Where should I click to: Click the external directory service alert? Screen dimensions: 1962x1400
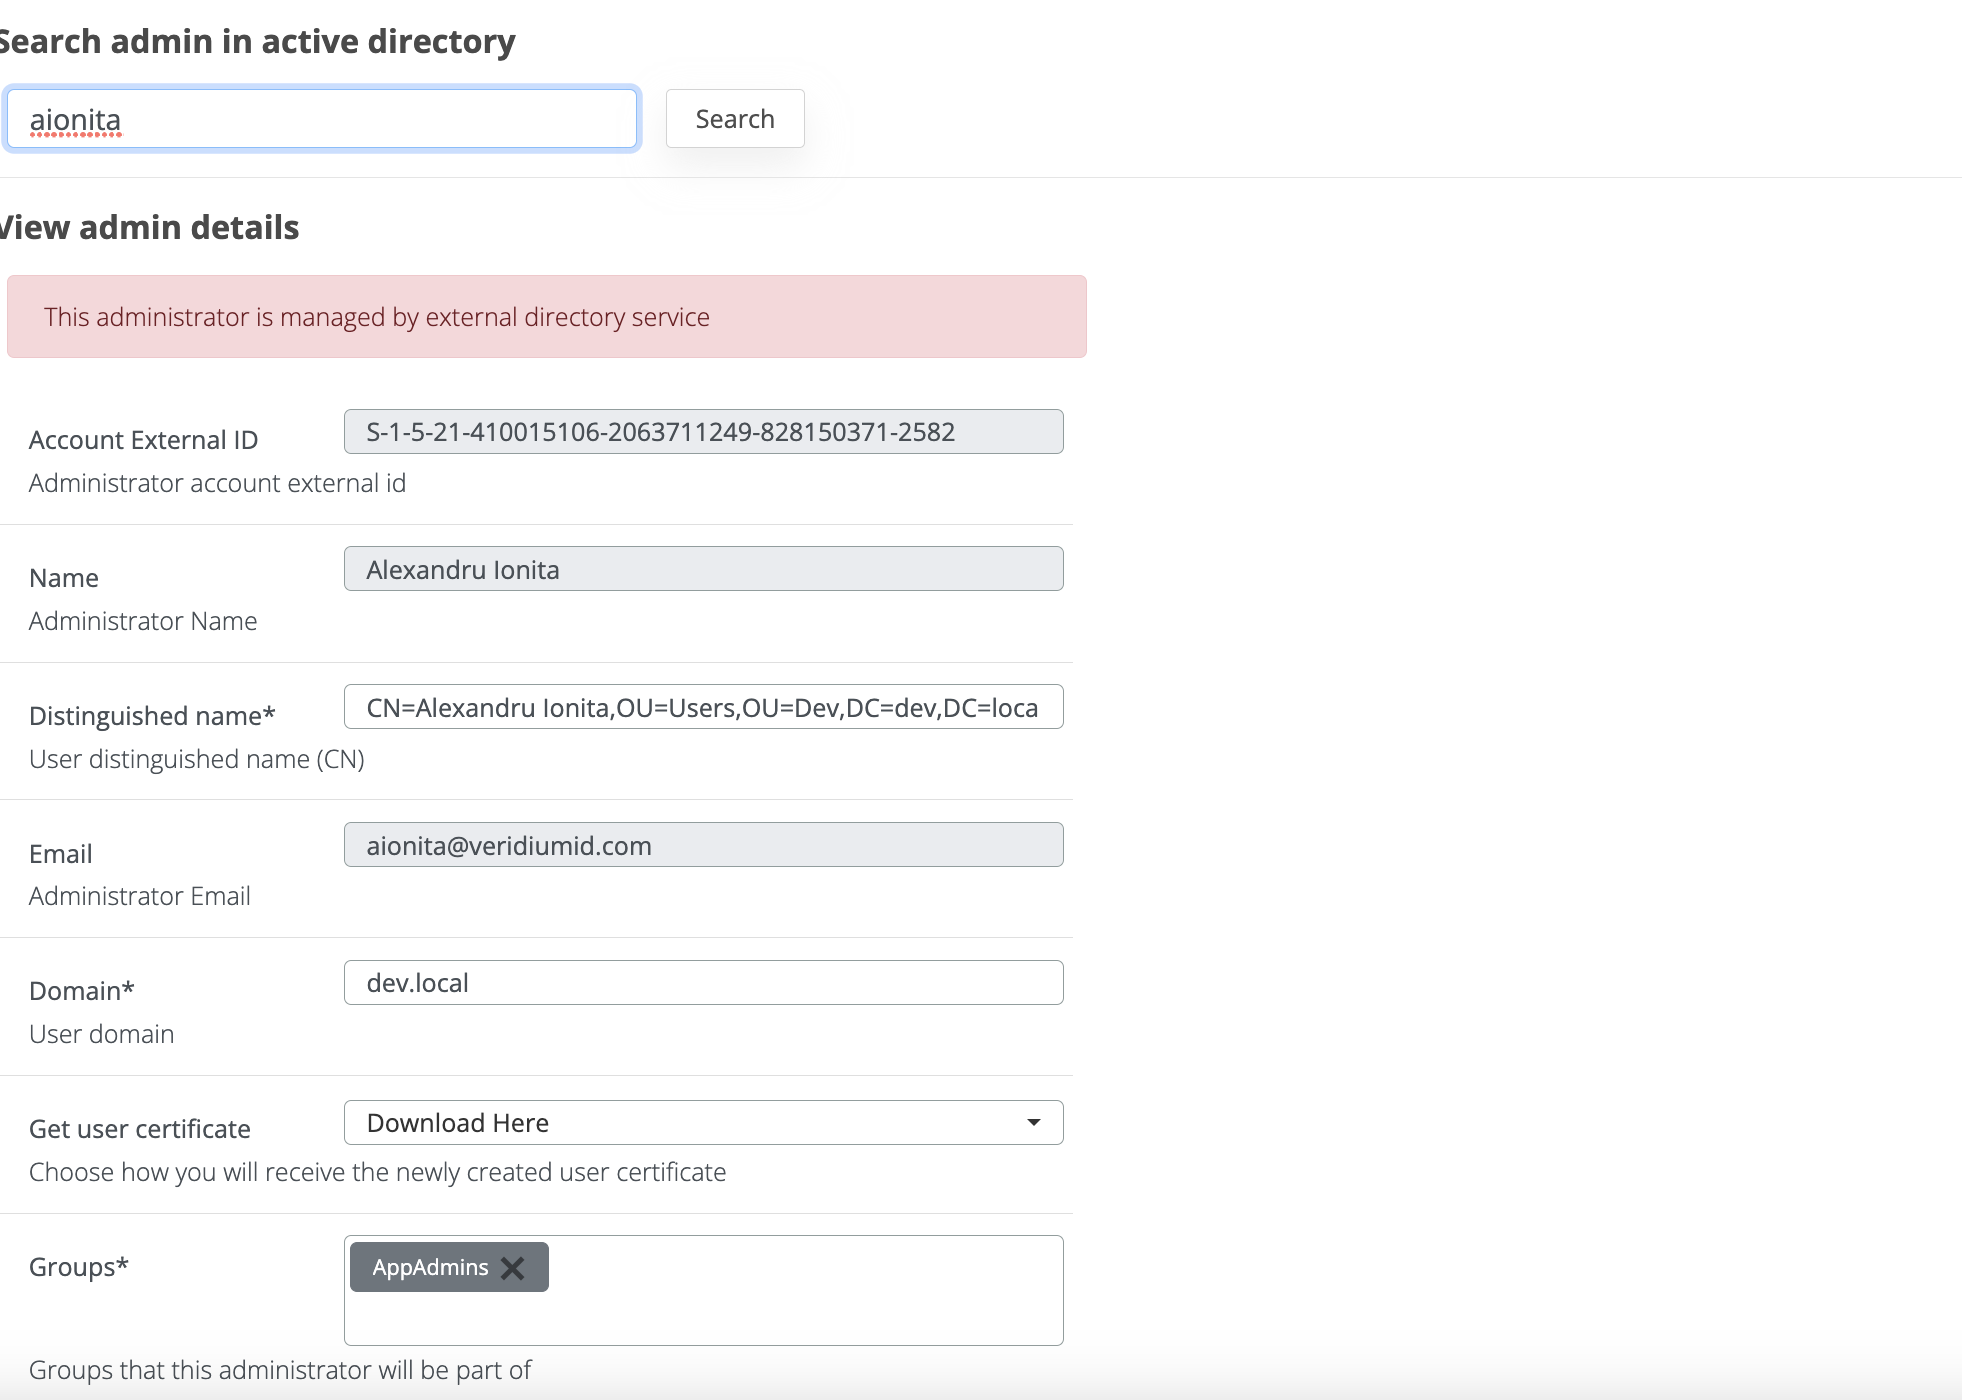(546, 317)
